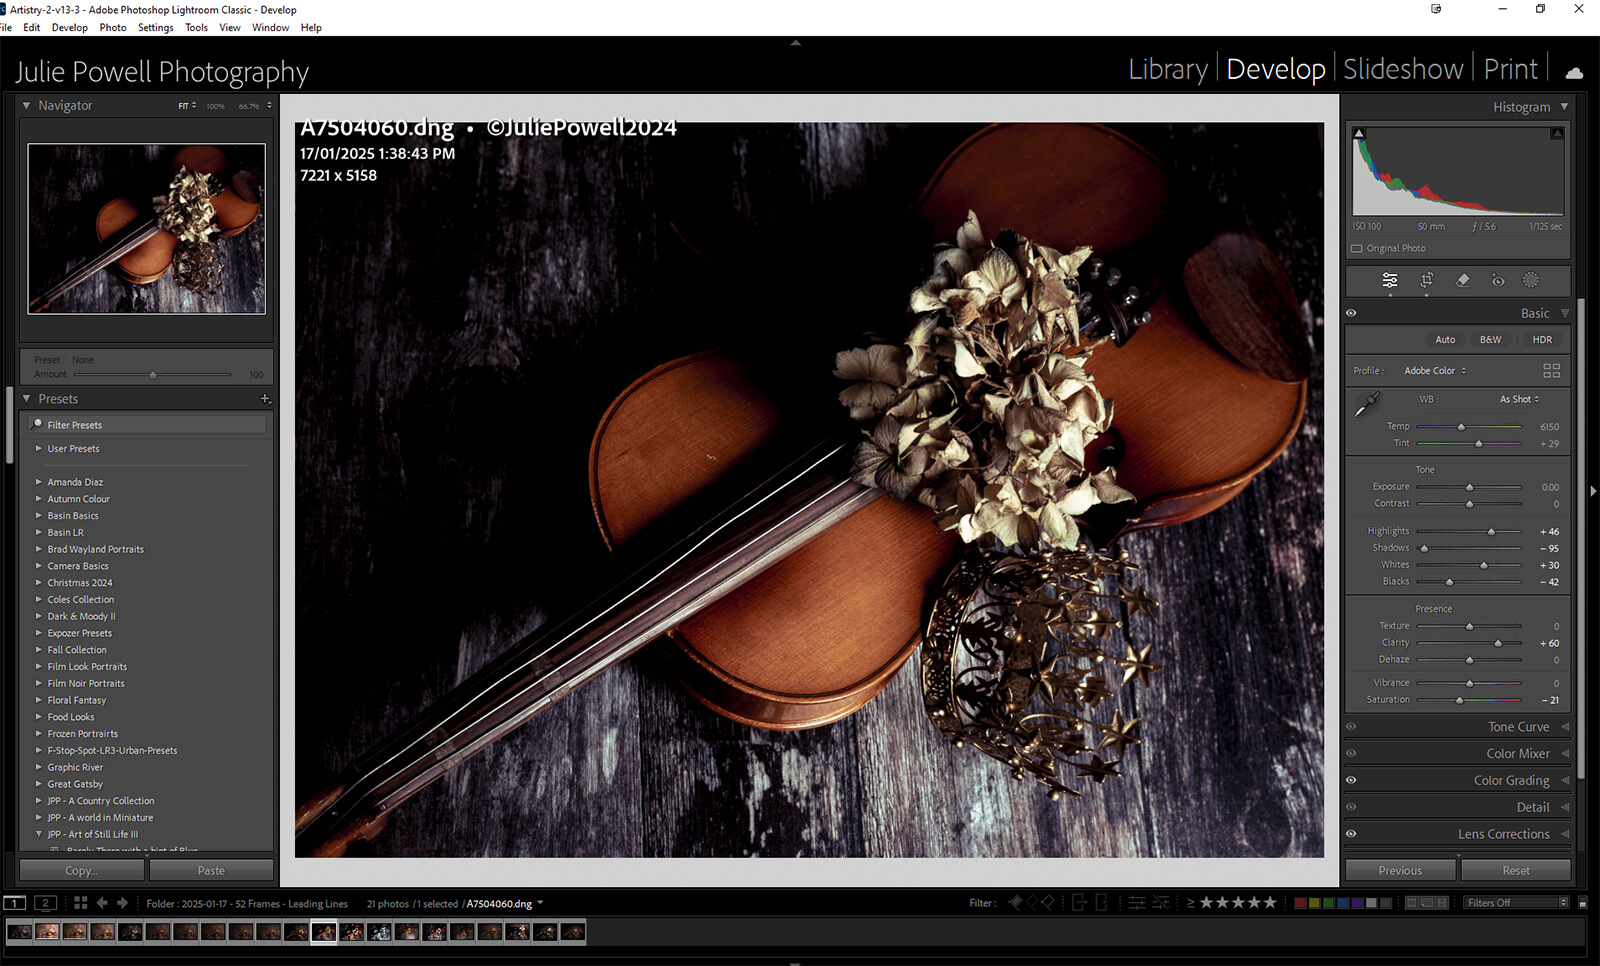Toggle the Original Photo checkbox
1600x966 pixels.
[x=1357, y=249]
